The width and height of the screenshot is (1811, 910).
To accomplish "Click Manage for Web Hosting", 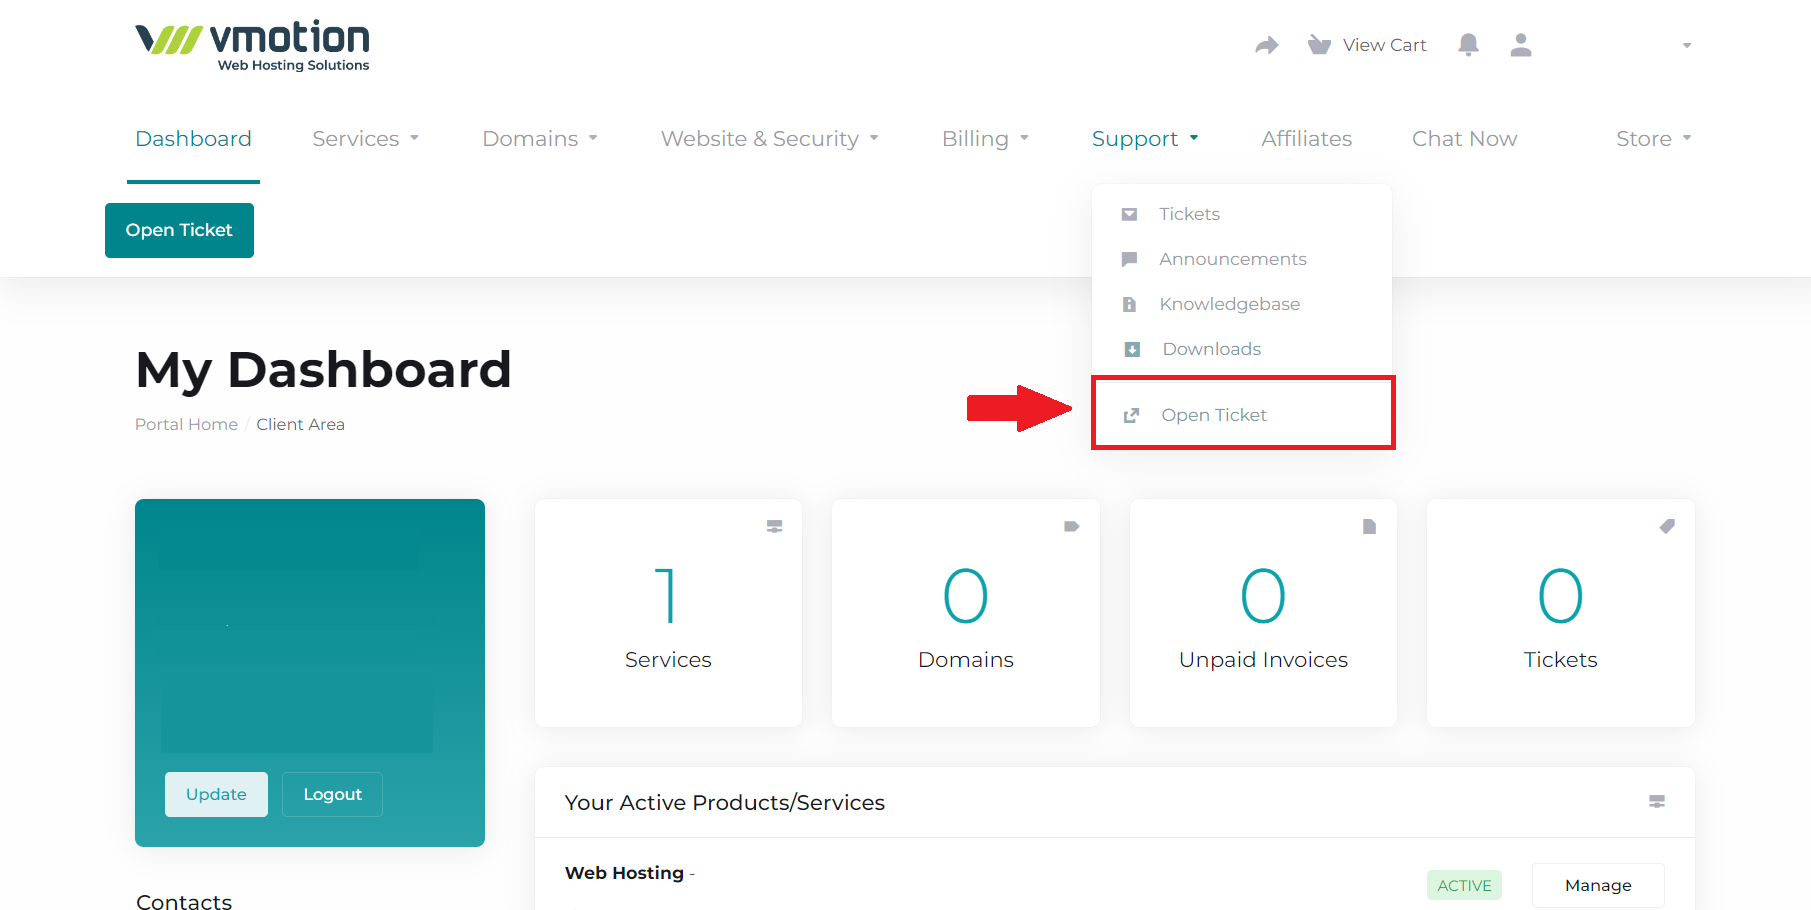I will pyautogui.click(x=1598, y=885).
